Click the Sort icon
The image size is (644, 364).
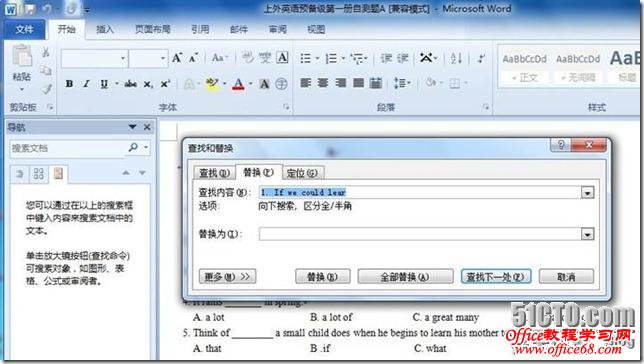456,58
